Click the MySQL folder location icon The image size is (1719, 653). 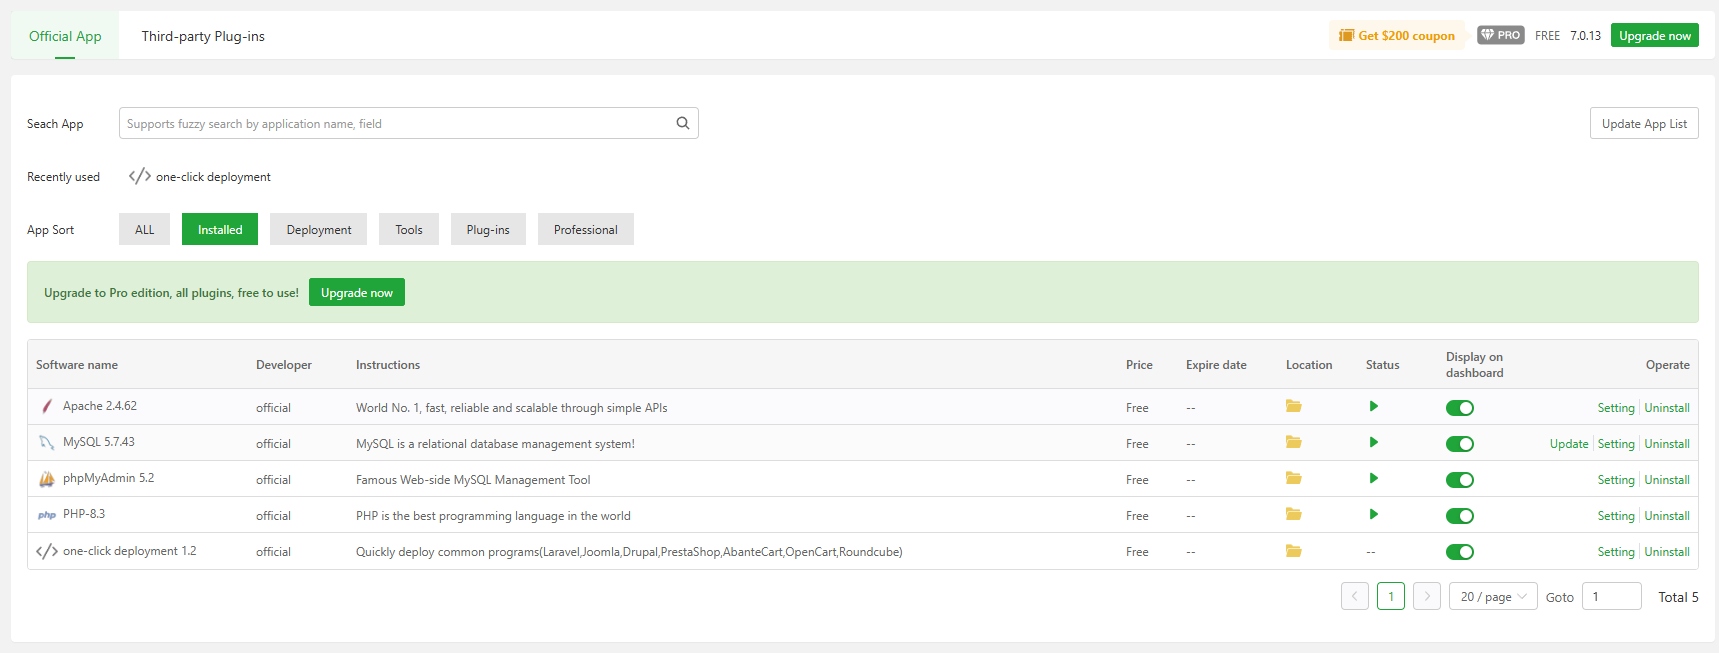1293,442
